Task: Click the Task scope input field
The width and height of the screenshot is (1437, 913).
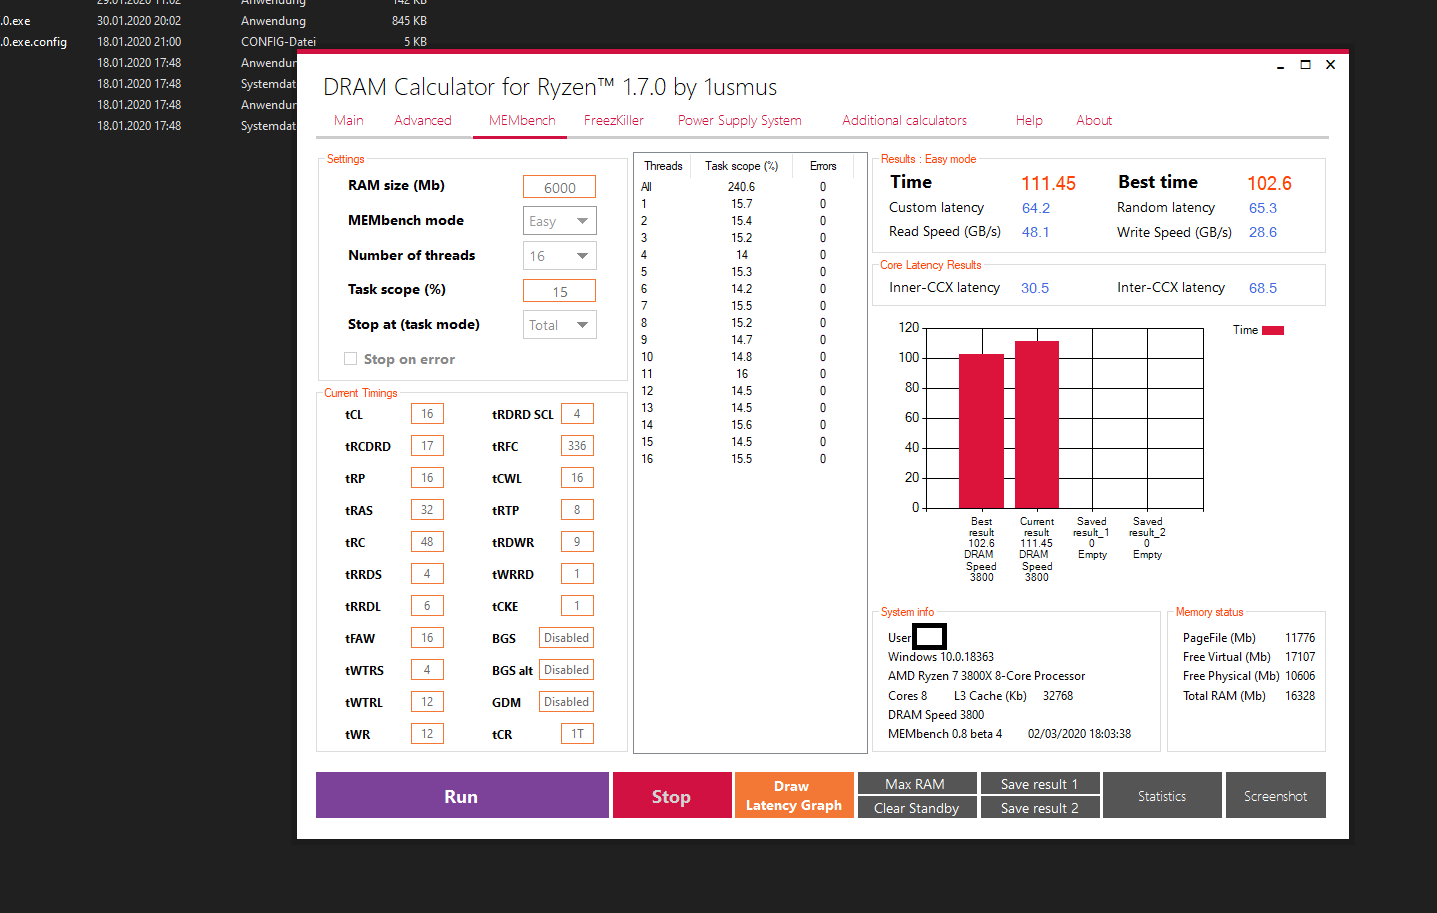Action: pyautogui.click(x=560, y=291)
